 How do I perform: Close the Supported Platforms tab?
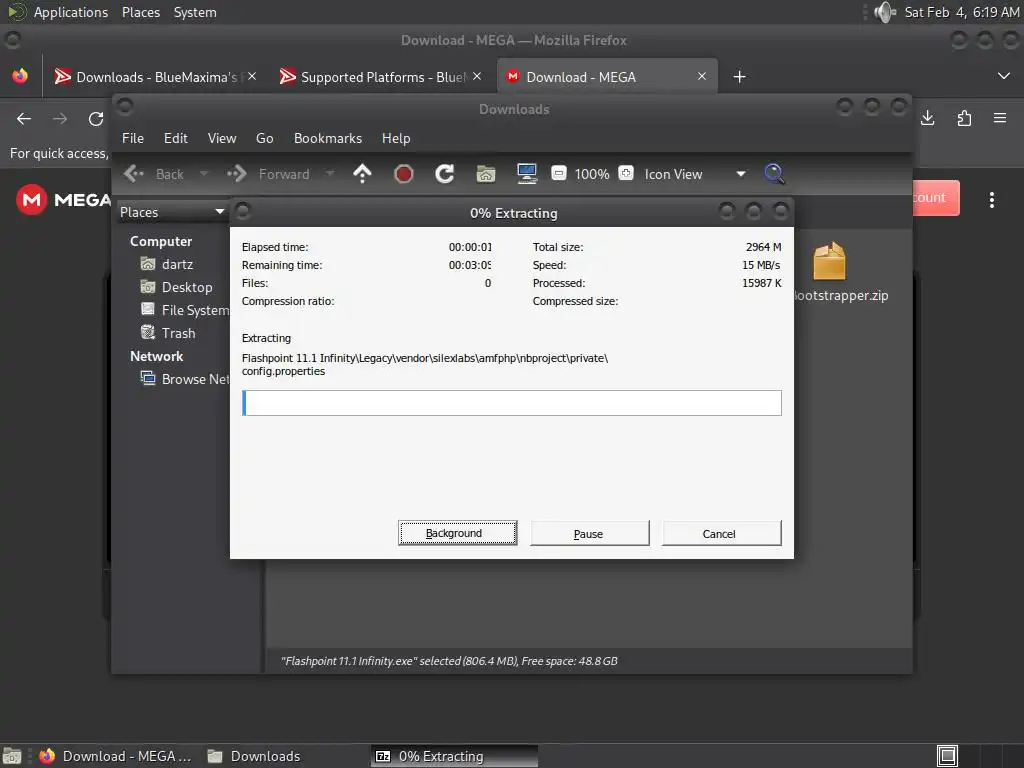[477, 76]
